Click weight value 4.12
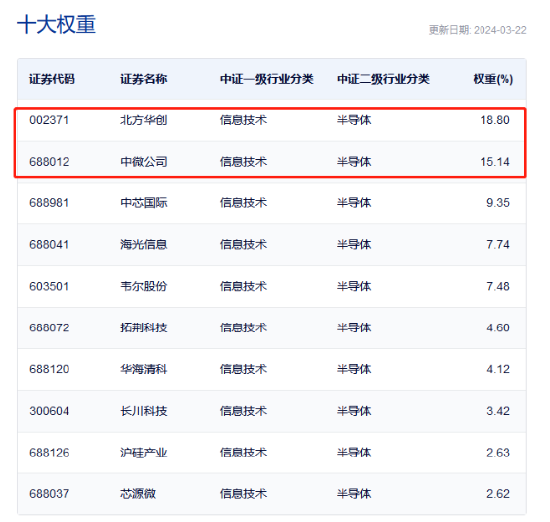 [x=498, y=369]
